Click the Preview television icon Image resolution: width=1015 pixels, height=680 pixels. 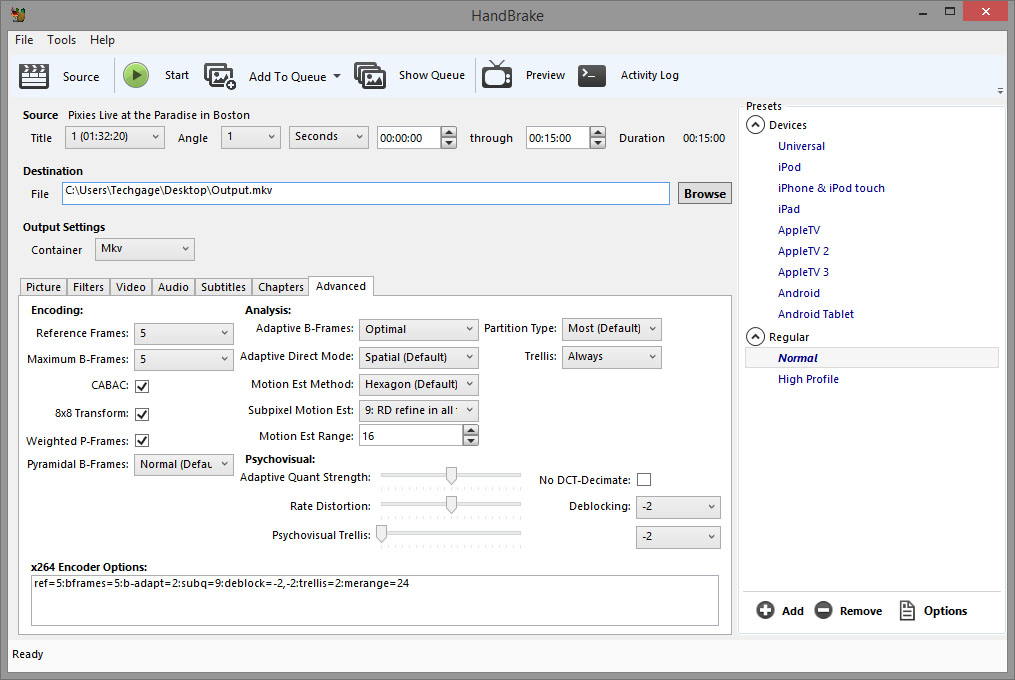(496, 74)
